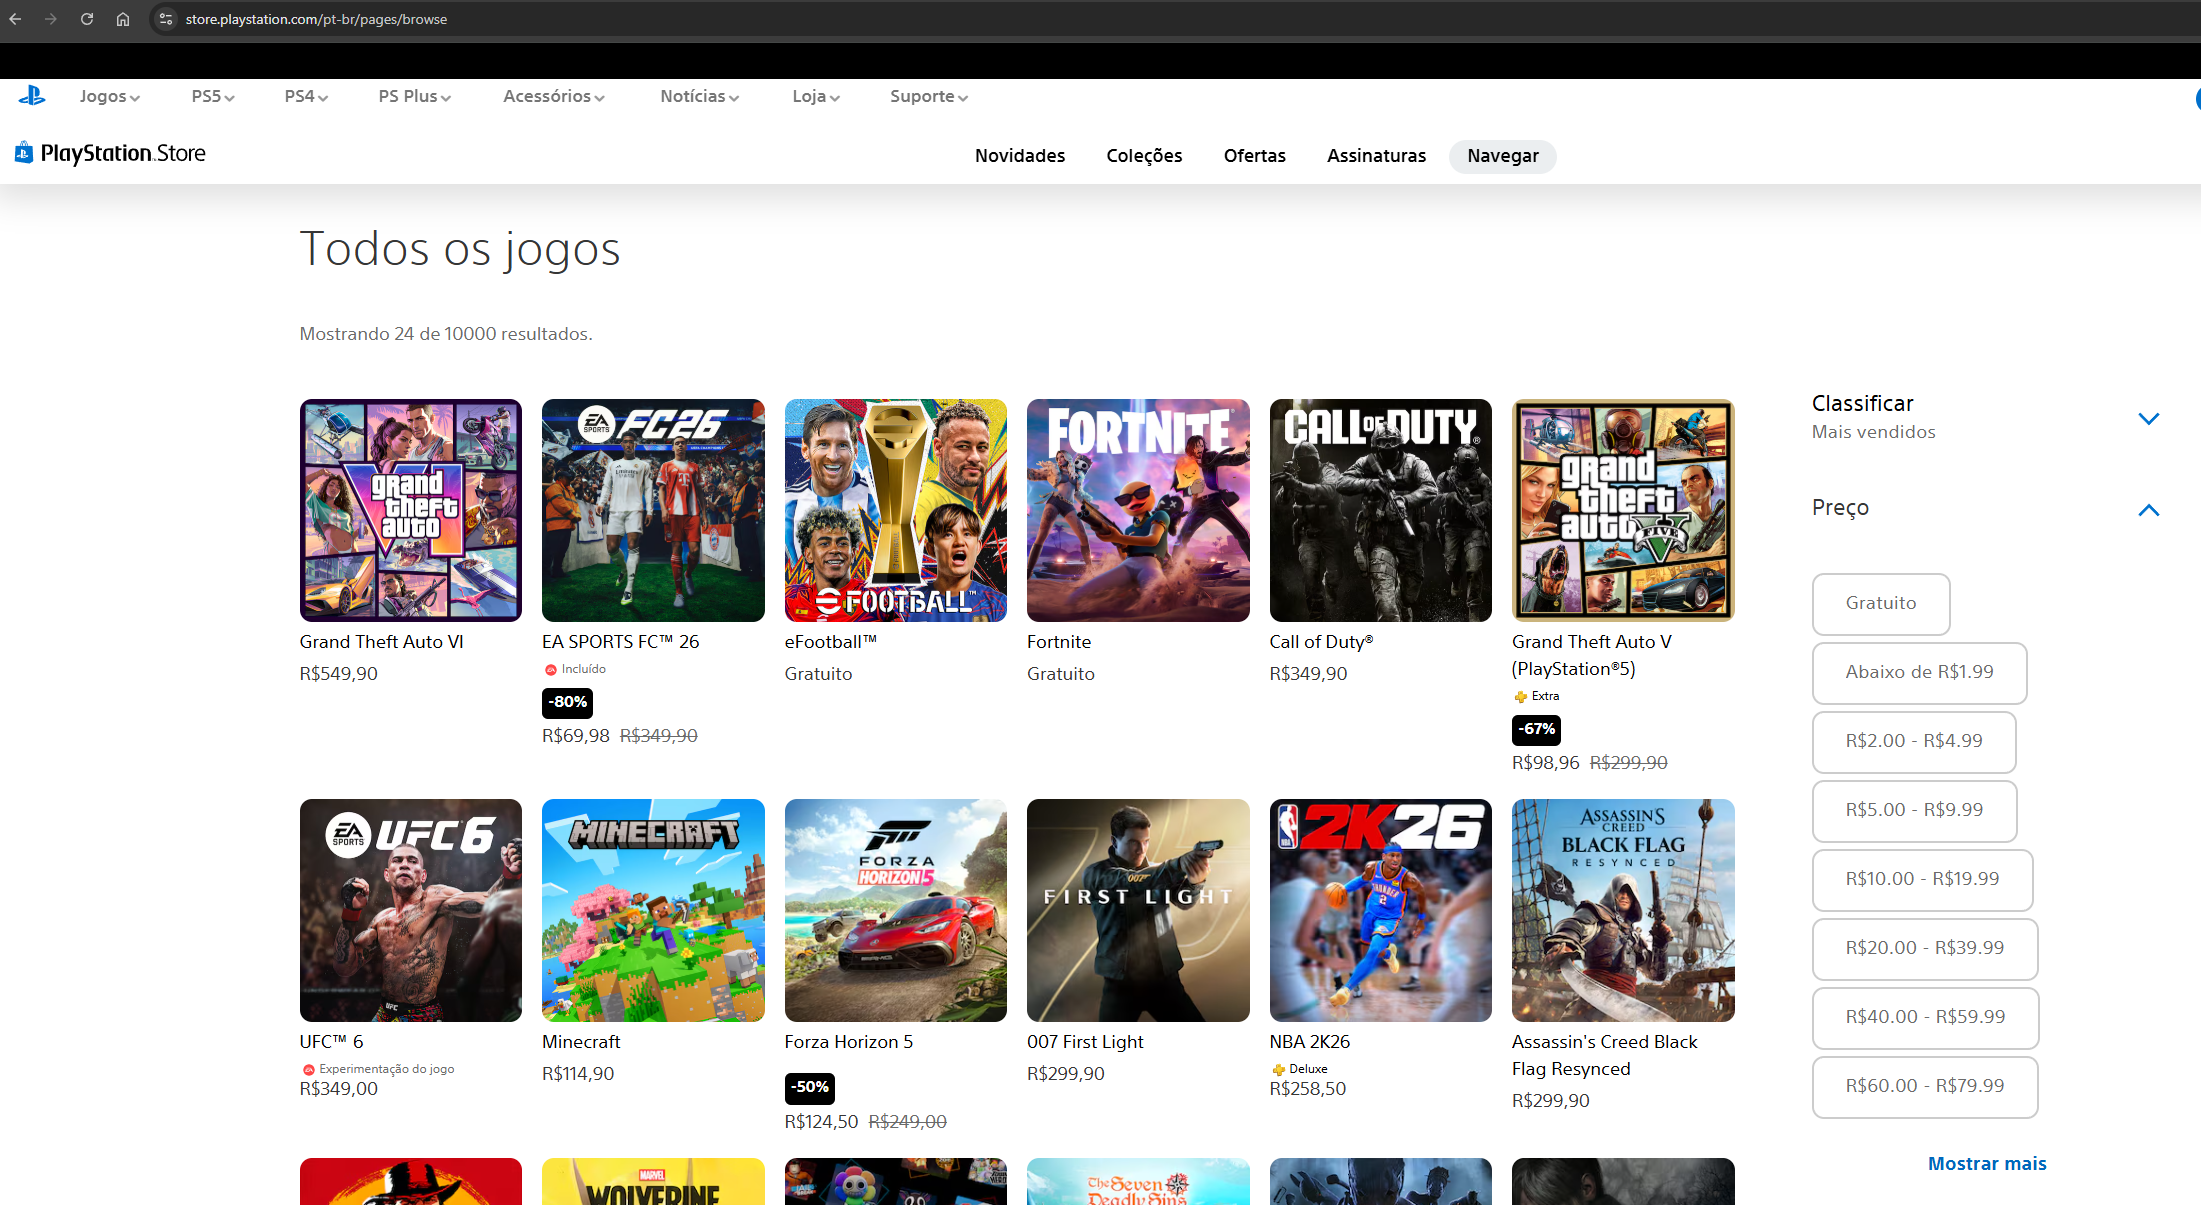Click the NBA 2K26 title link

click(x=1310, y=1042)
